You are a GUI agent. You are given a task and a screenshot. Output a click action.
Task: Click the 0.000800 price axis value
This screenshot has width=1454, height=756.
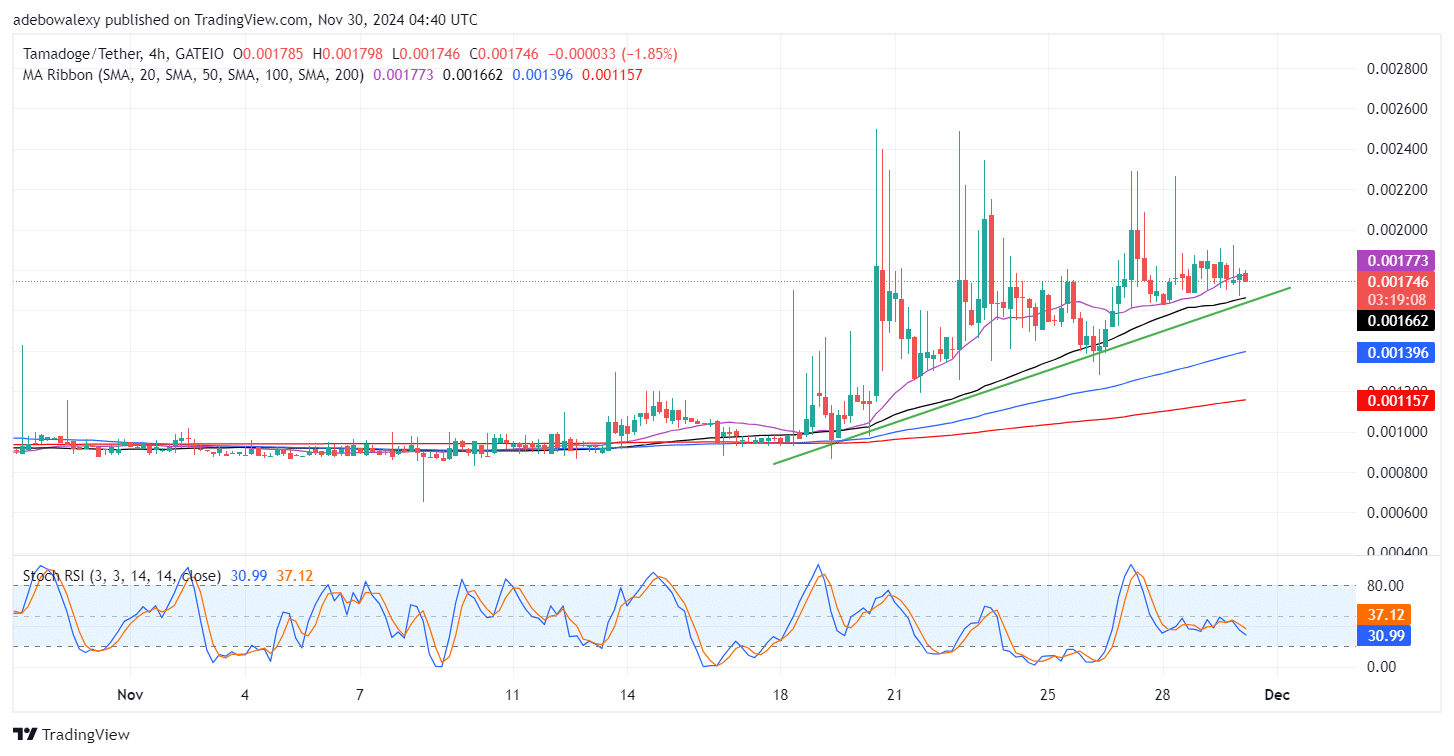click(1396, 472)
